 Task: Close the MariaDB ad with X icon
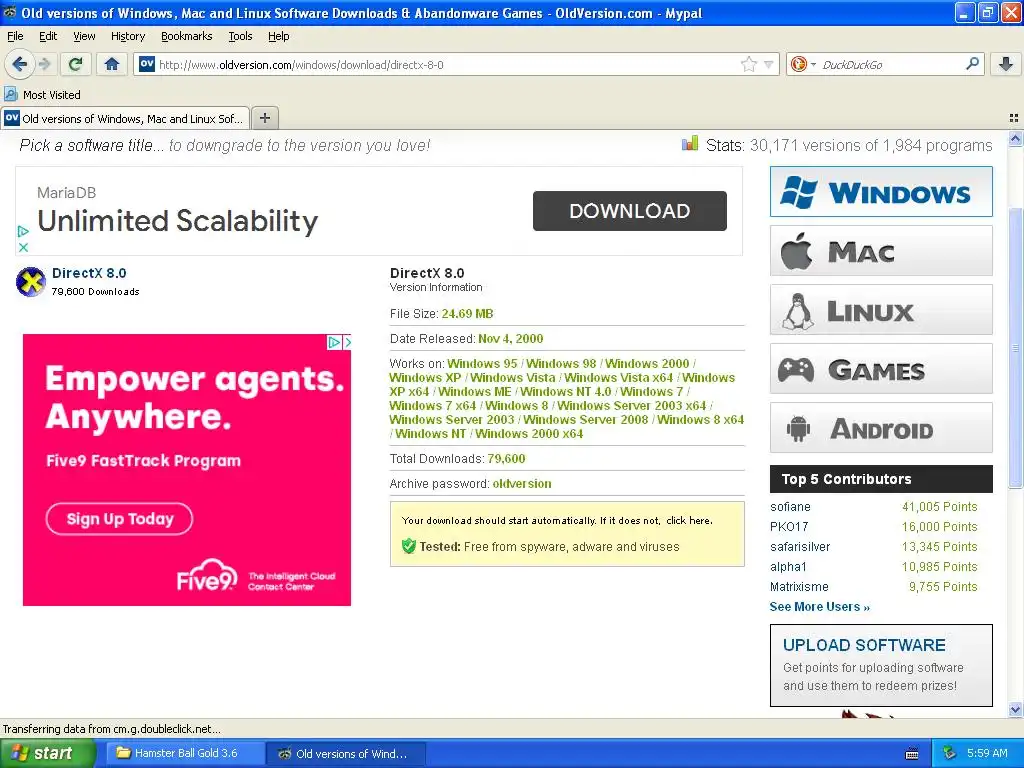(23, 248)
